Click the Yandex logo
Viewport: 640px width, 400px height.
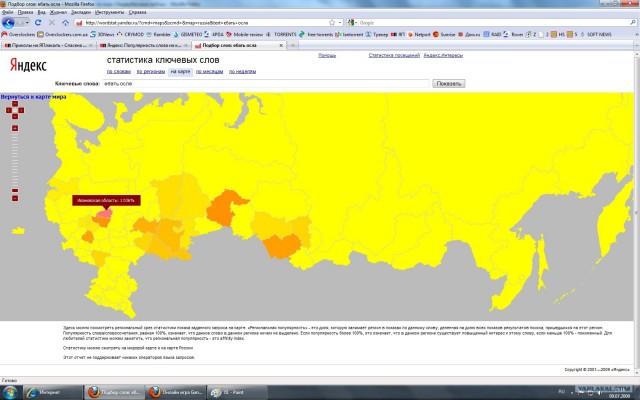click(28, 65)
